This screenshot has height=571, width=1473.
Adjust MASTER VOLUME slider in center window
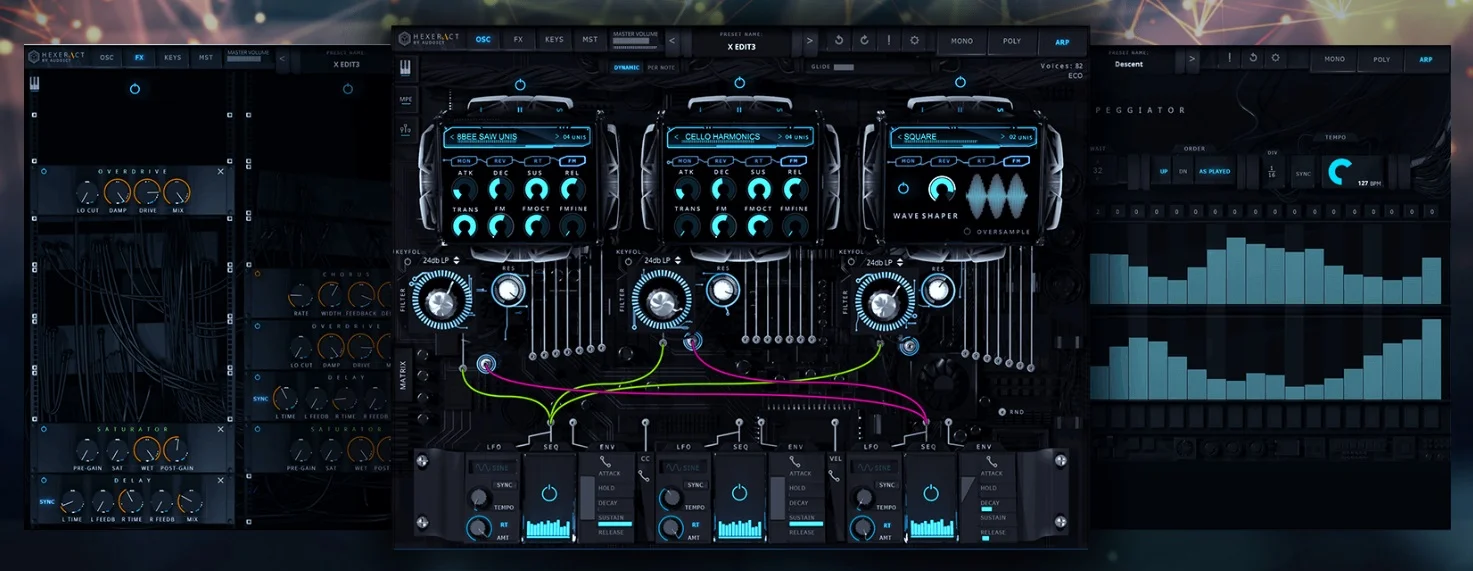pos(636,43)
